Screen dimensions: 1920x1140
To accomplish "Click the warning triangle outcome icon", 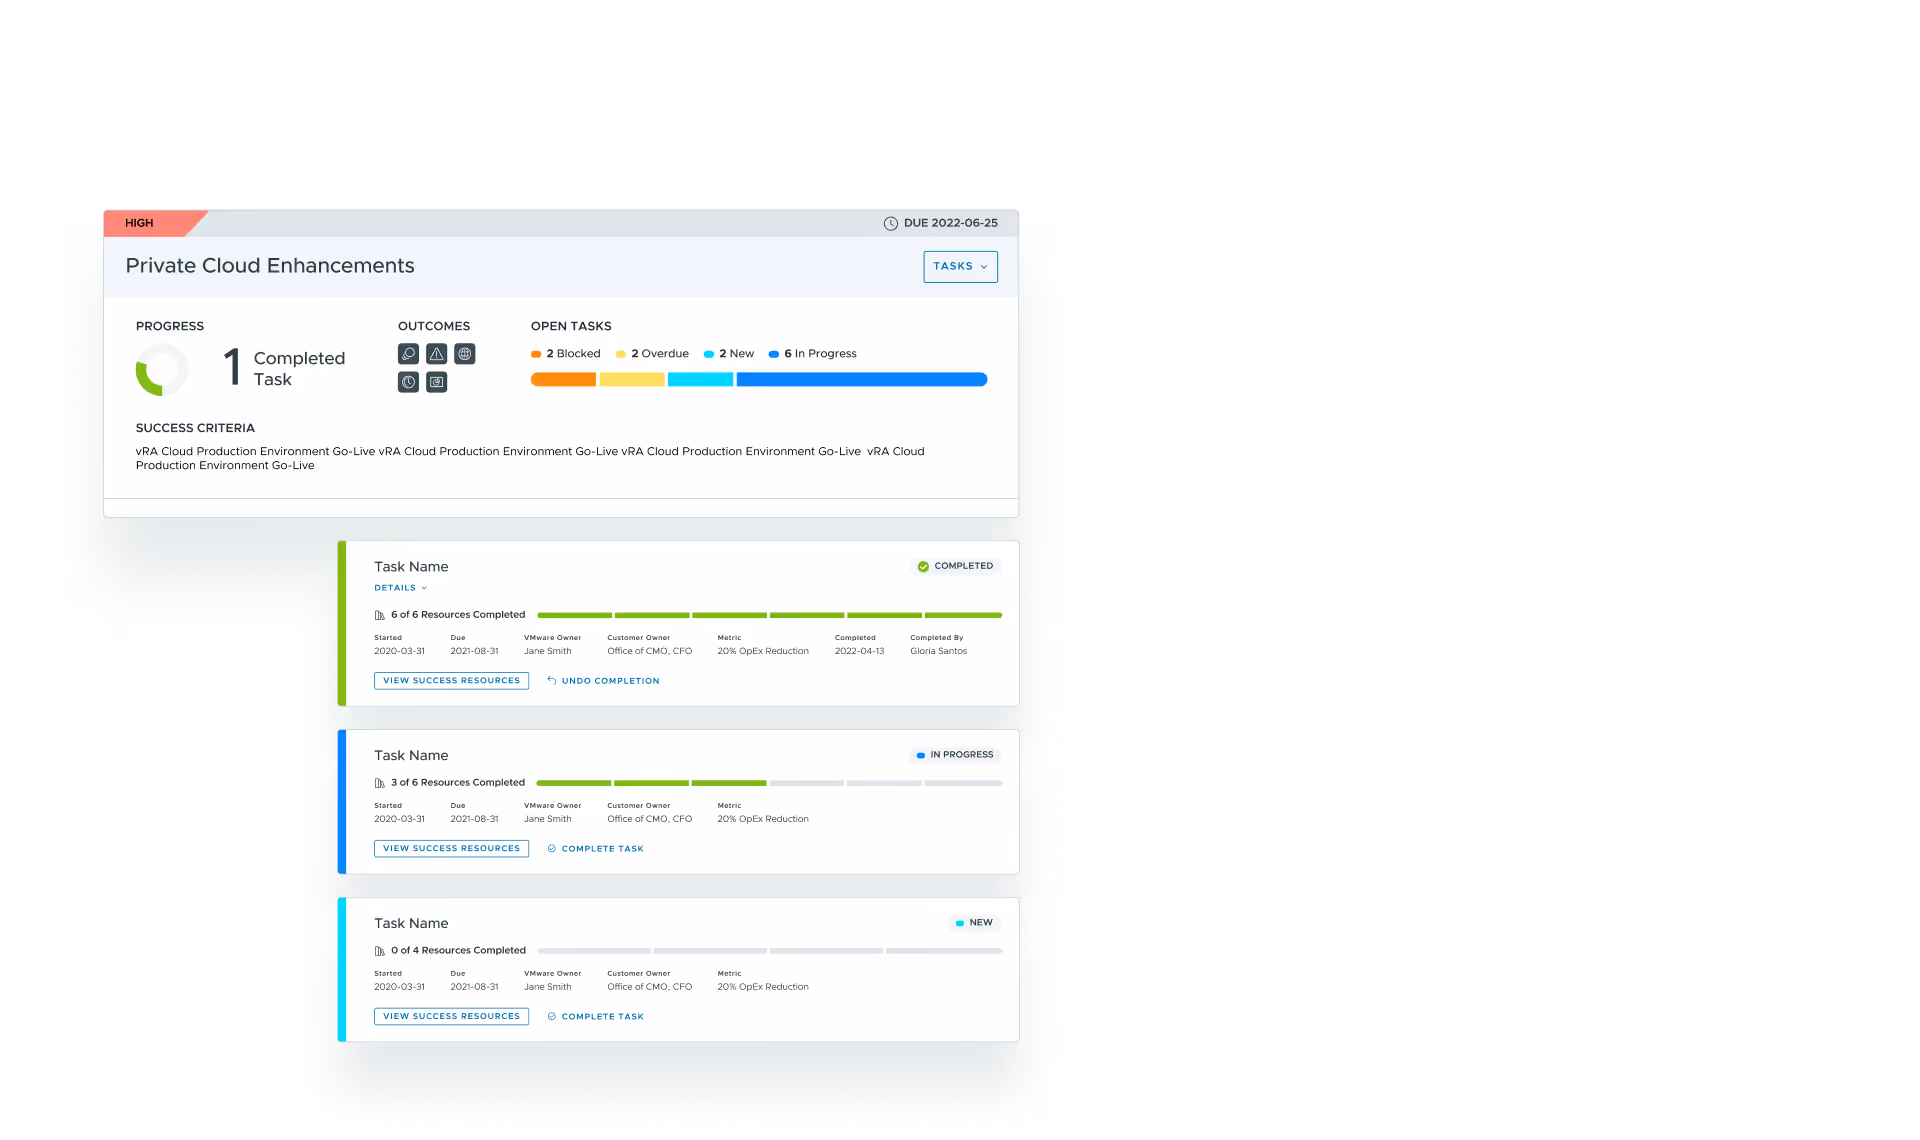I will (436, 354).
